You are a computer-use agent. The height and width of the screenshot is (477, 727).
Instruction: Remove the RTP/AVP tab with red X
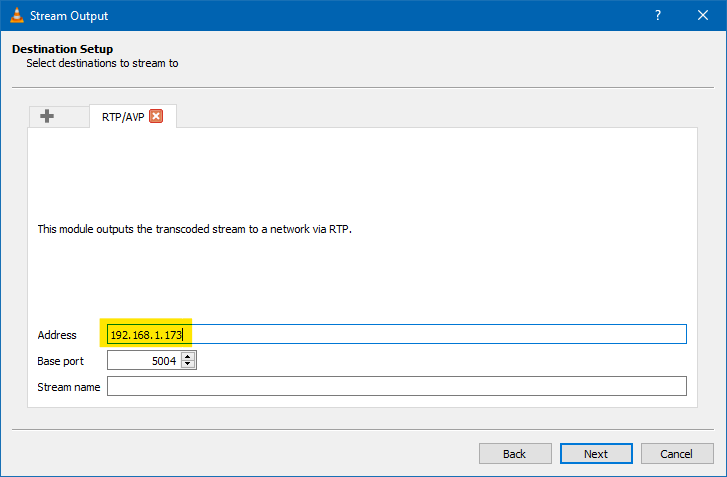pyautogui.click(x=156, y=116)
